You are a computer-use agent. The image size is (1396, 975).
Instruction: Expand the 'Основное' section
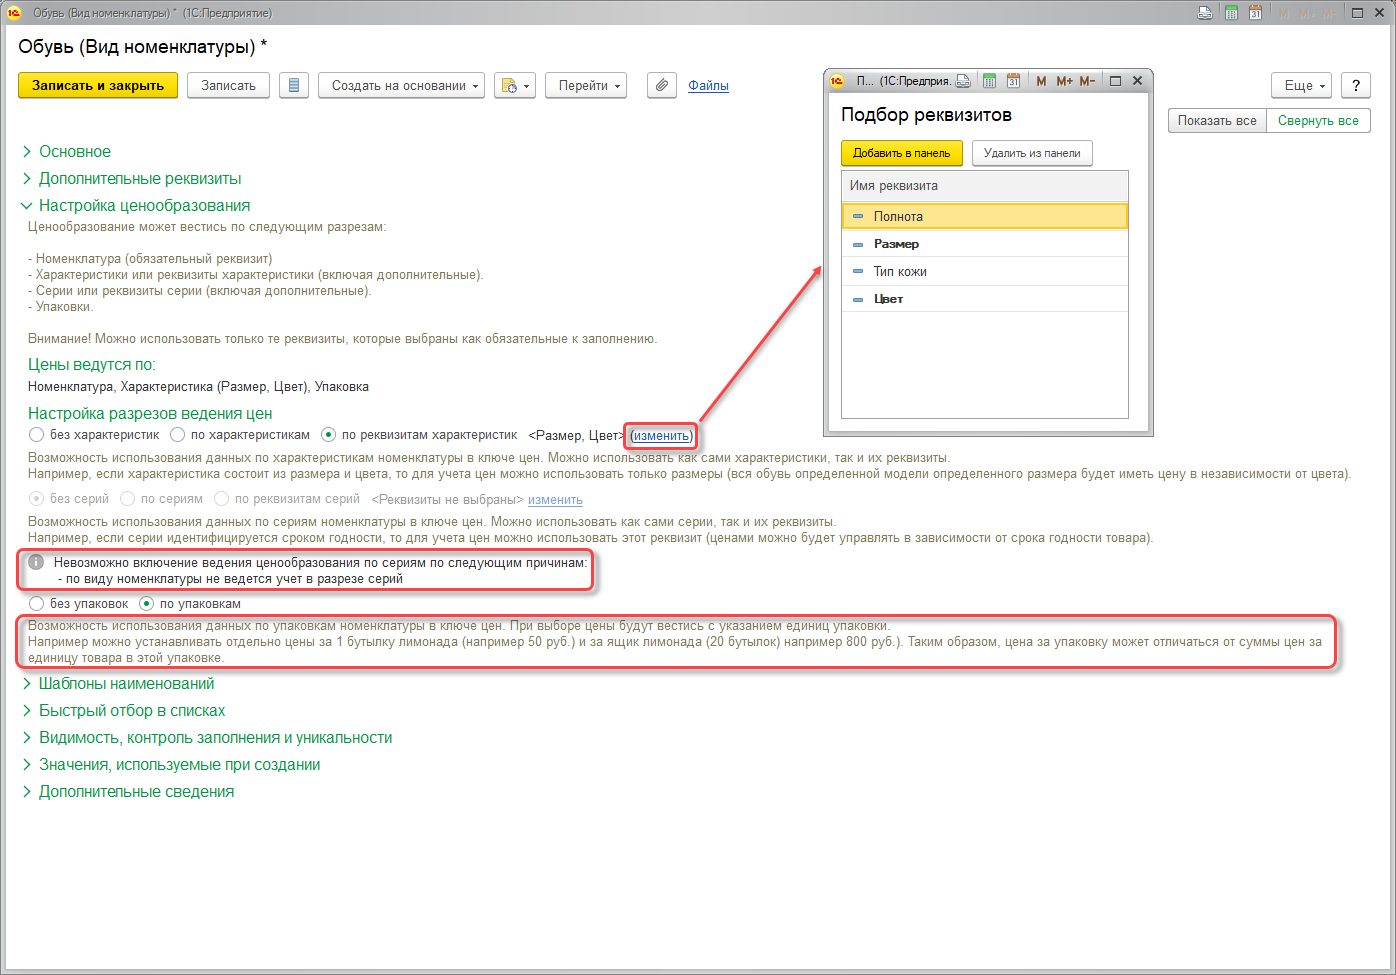click(74, 152)
